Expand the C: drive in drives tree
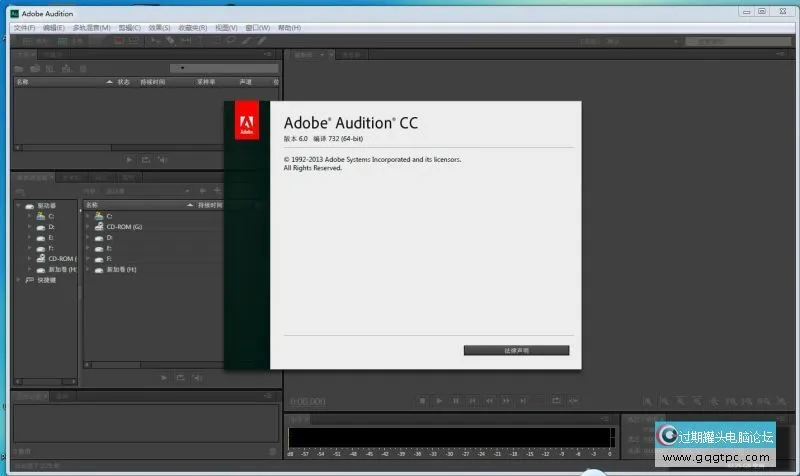800x476 pixels. click(x=29, y=216)
